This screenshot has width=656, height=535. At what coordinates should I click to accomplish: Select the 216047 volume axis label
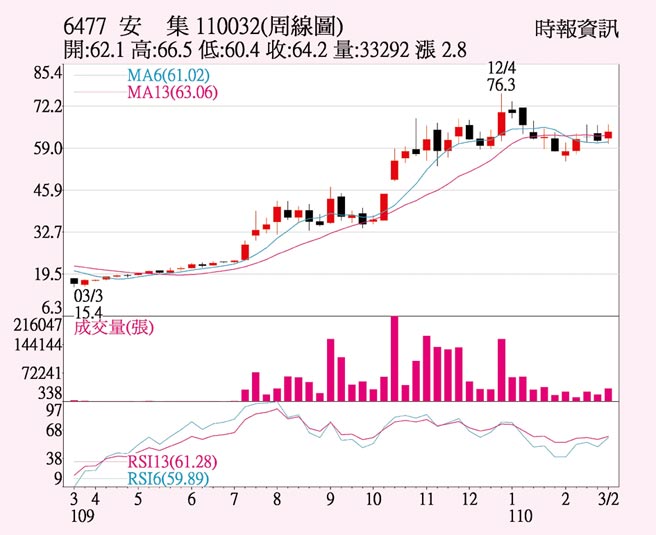click(x=40, y=325)
